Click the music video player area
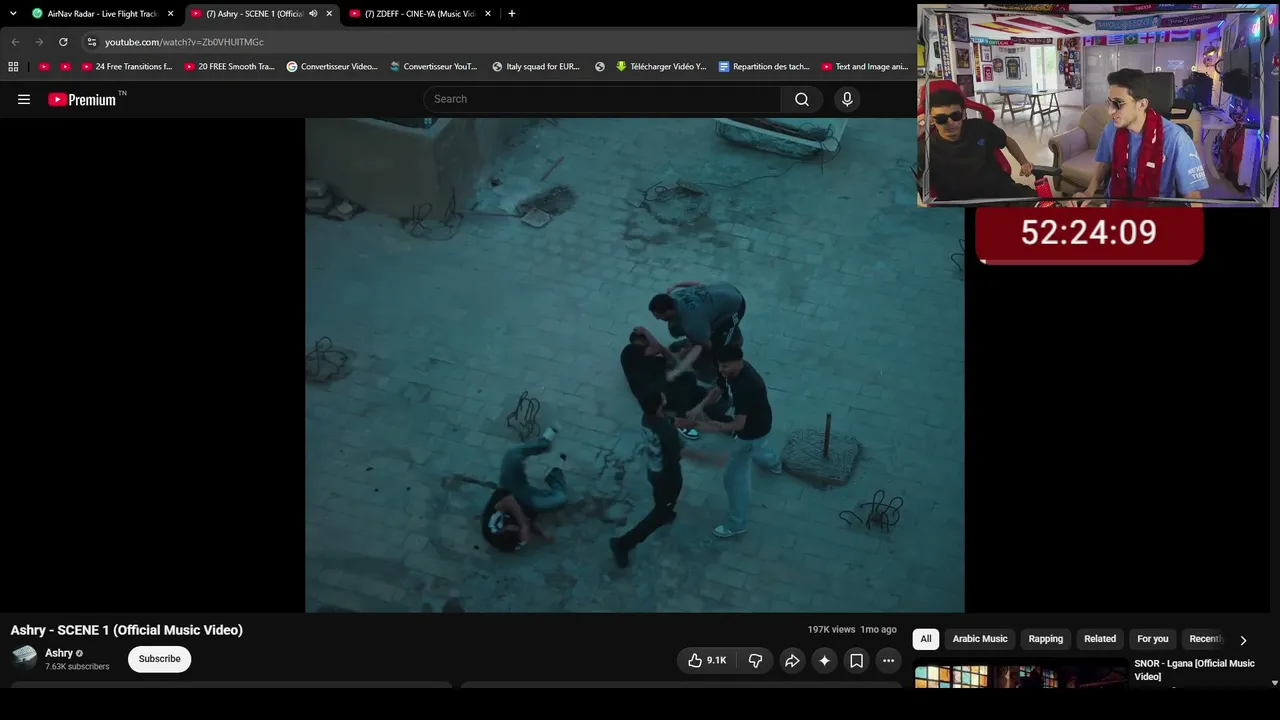1280x720 pixels. click(x=635, y=365)
